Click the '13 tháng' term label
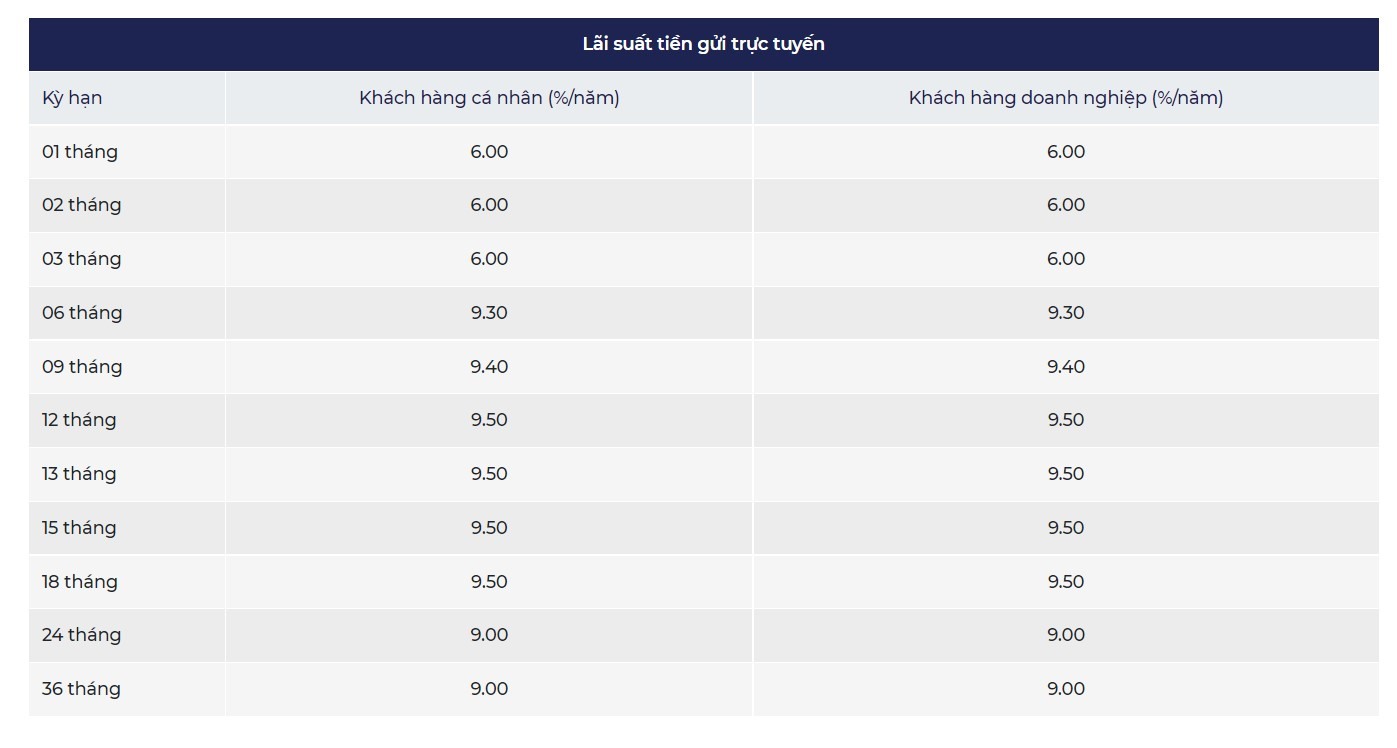 tap(79, 474)
